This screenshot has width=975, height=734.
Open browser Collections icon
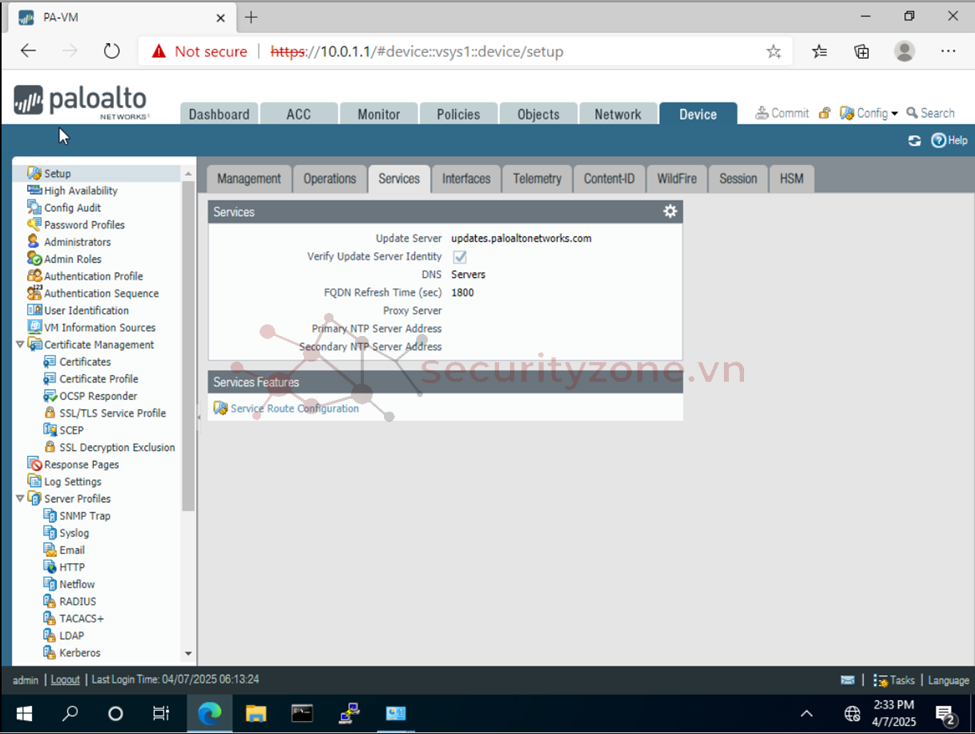tap(862, 51)
